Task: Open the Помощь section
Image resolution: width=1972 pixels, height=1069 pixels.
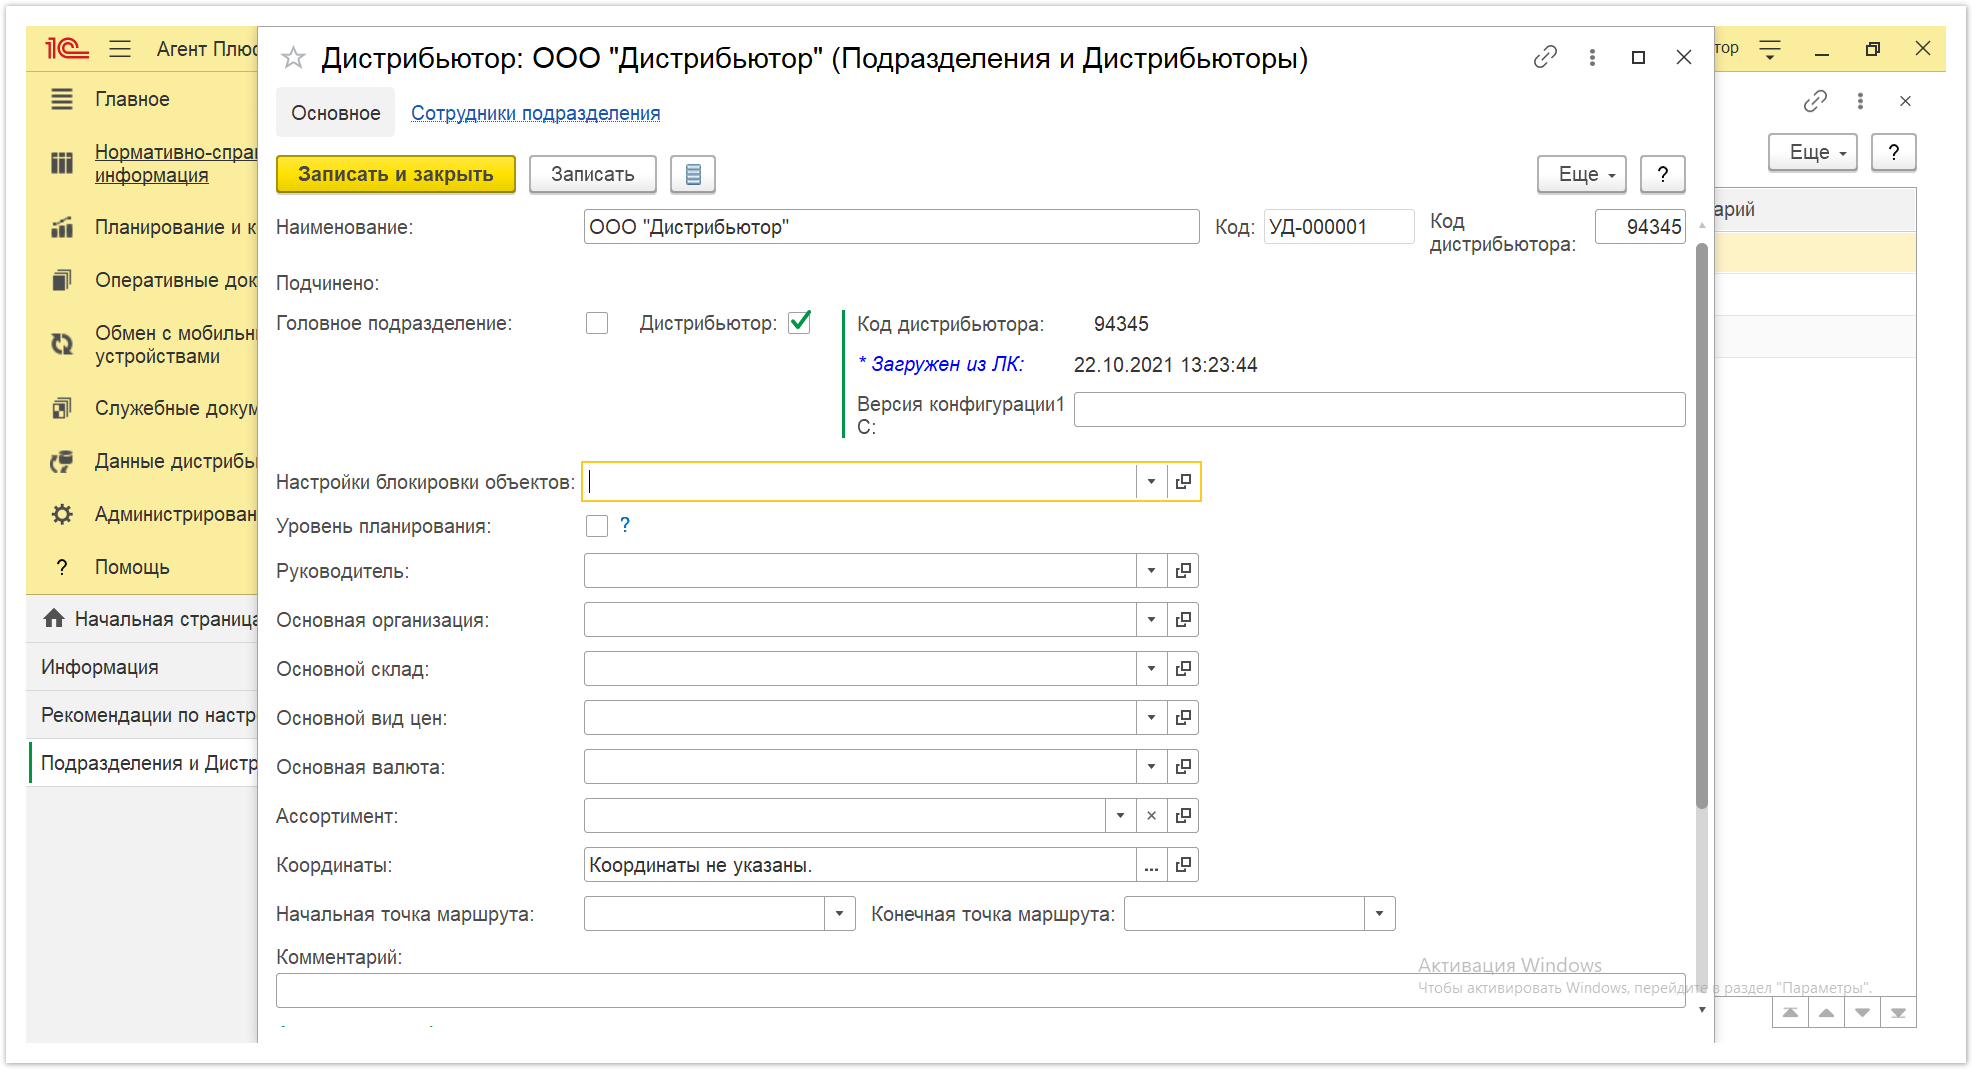Action: pos(132,567)
